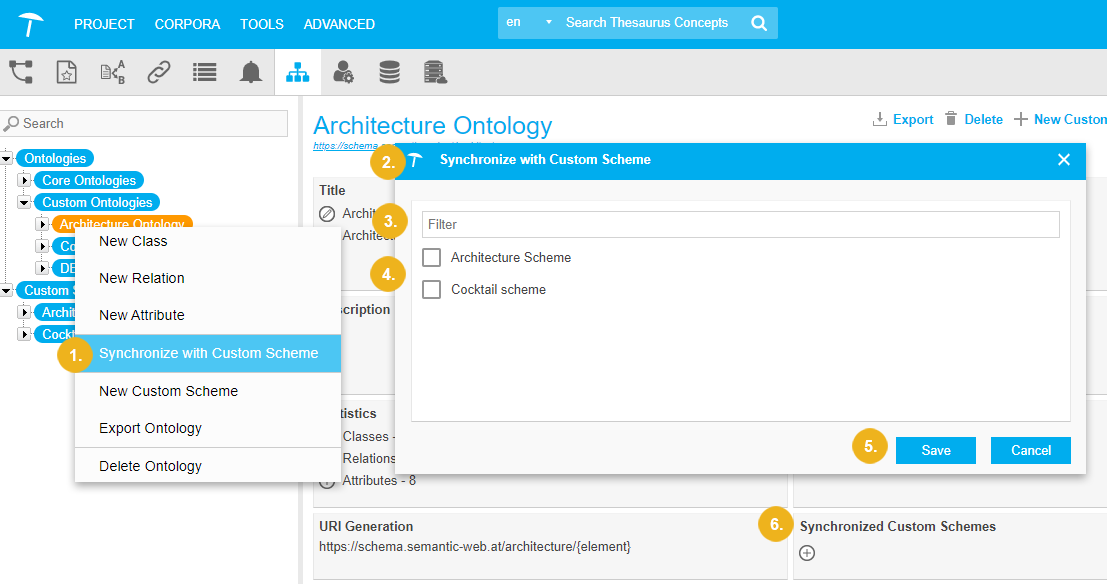Click Cancel in the synchronize dialog
Viewport: 1107px width, 584px height.
(1030, 450)
